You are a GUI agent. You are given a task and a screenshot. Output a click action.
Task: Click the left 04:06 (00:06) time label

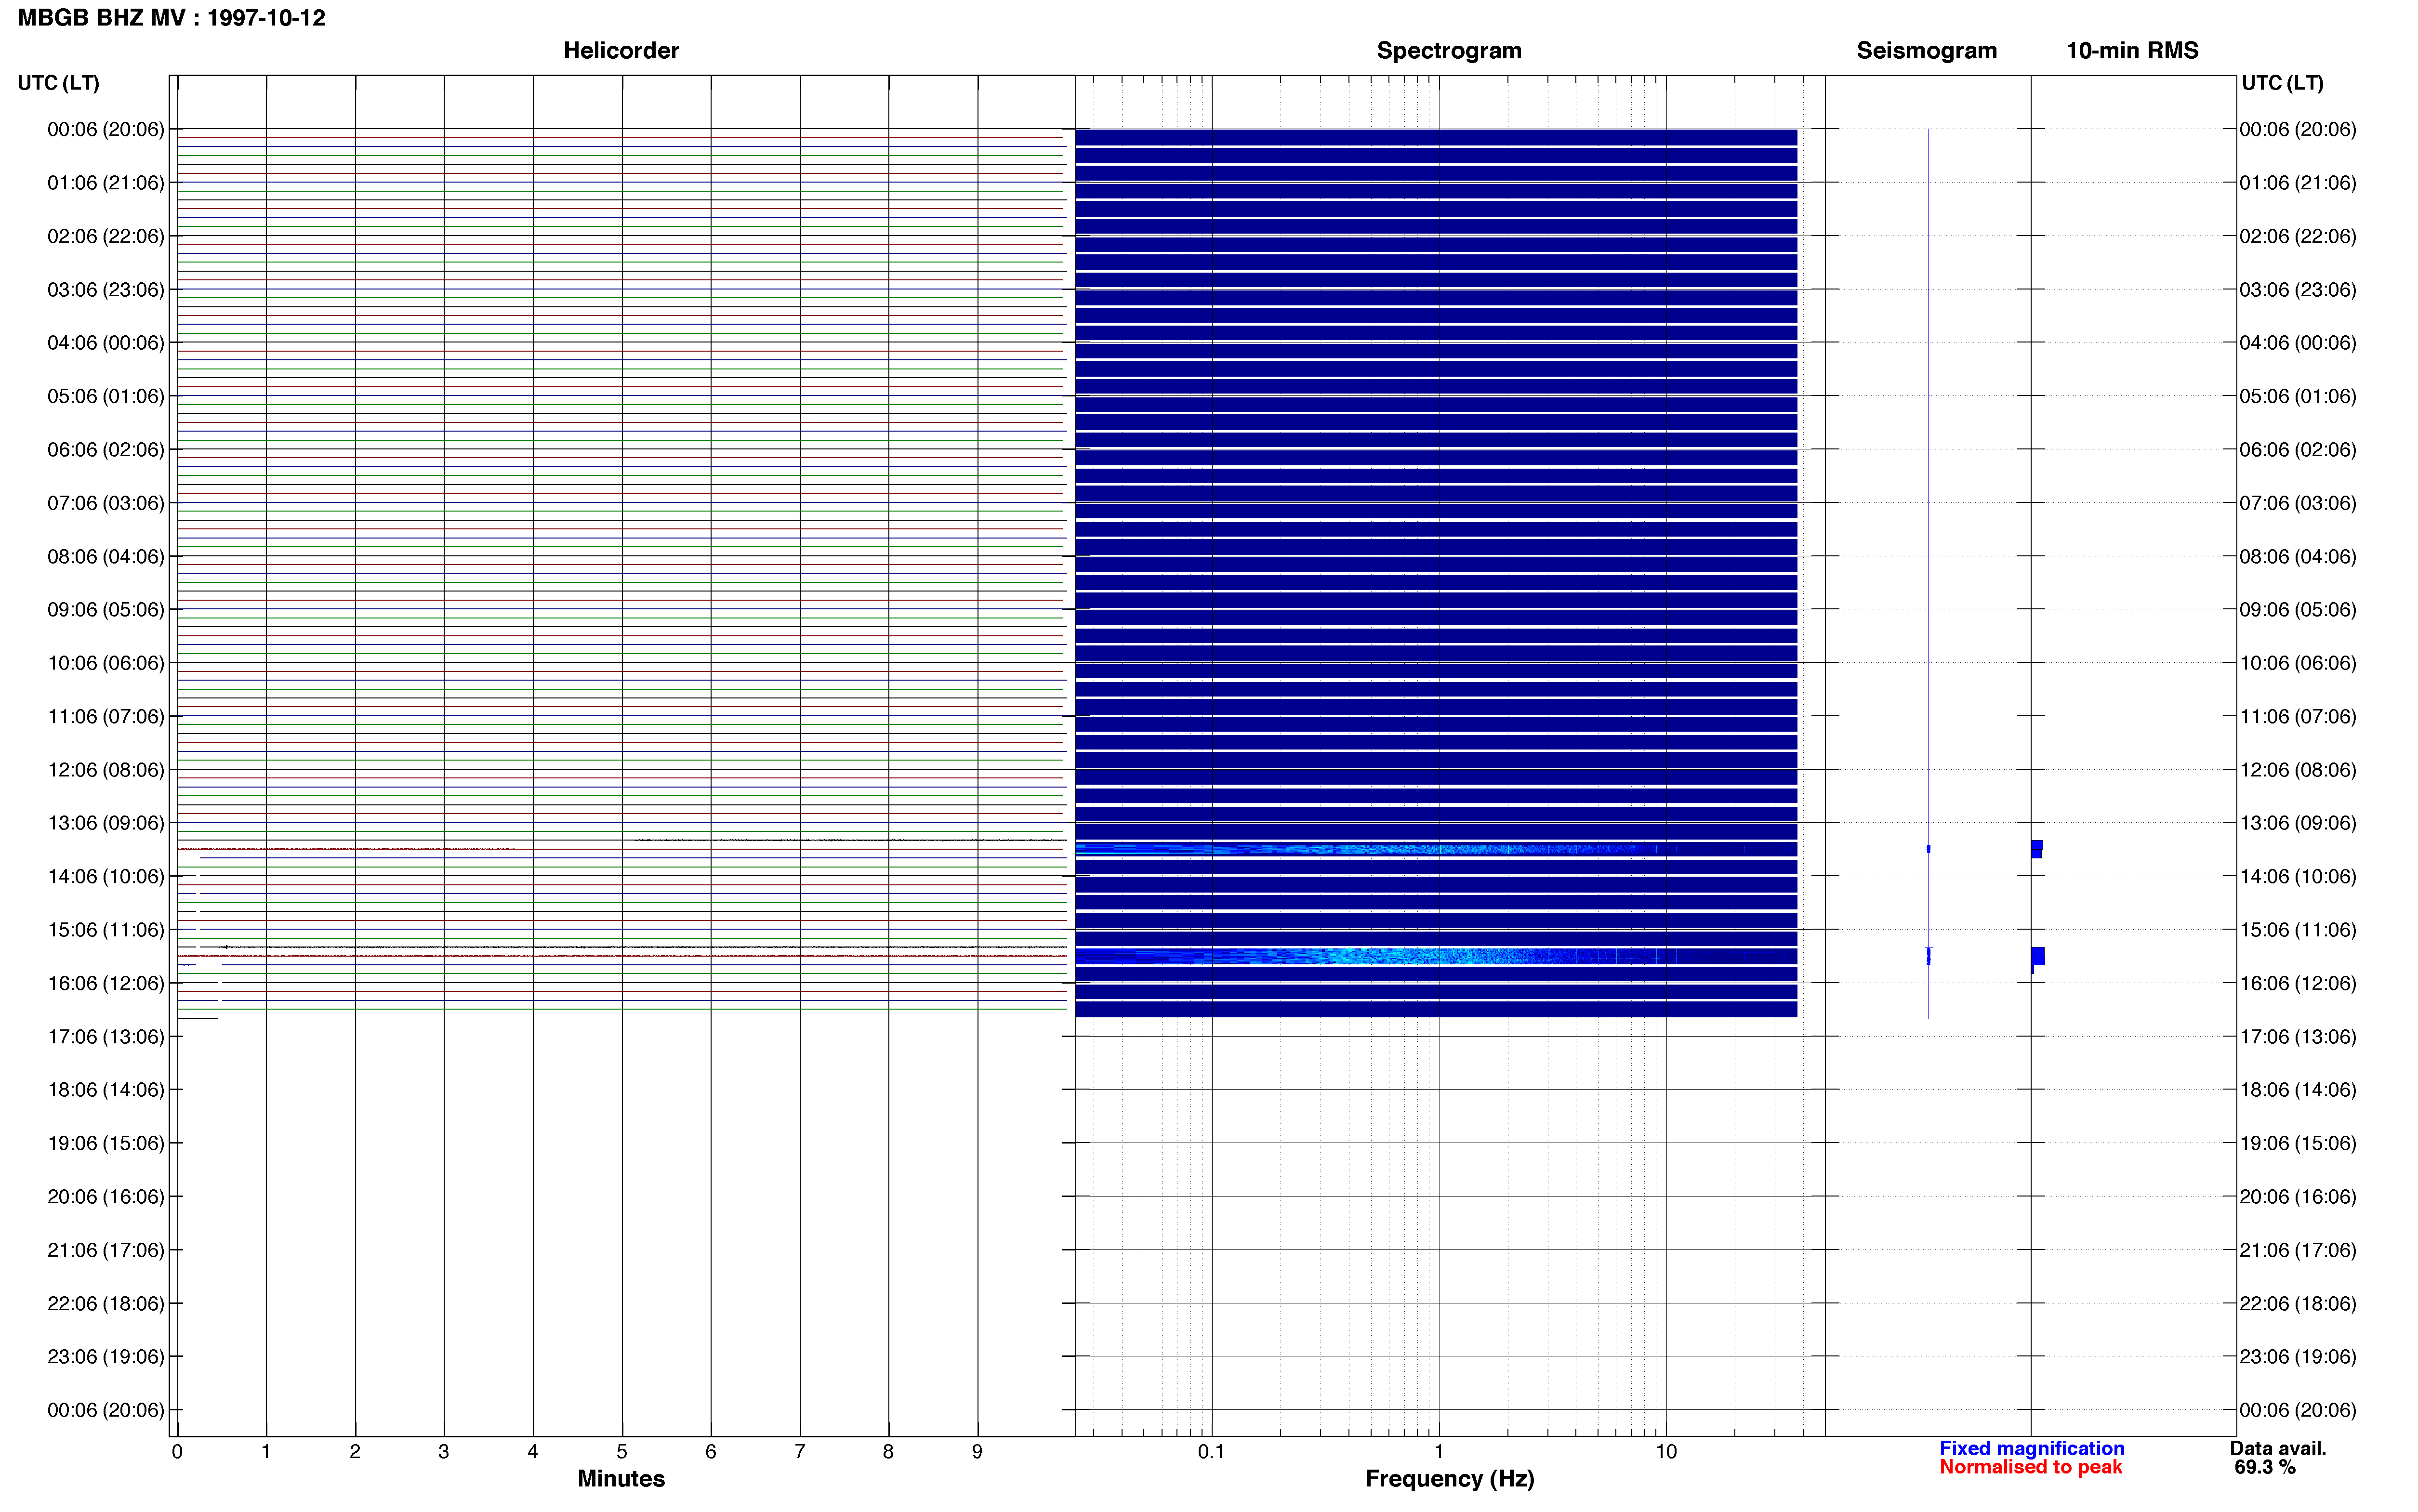[105, 343]
